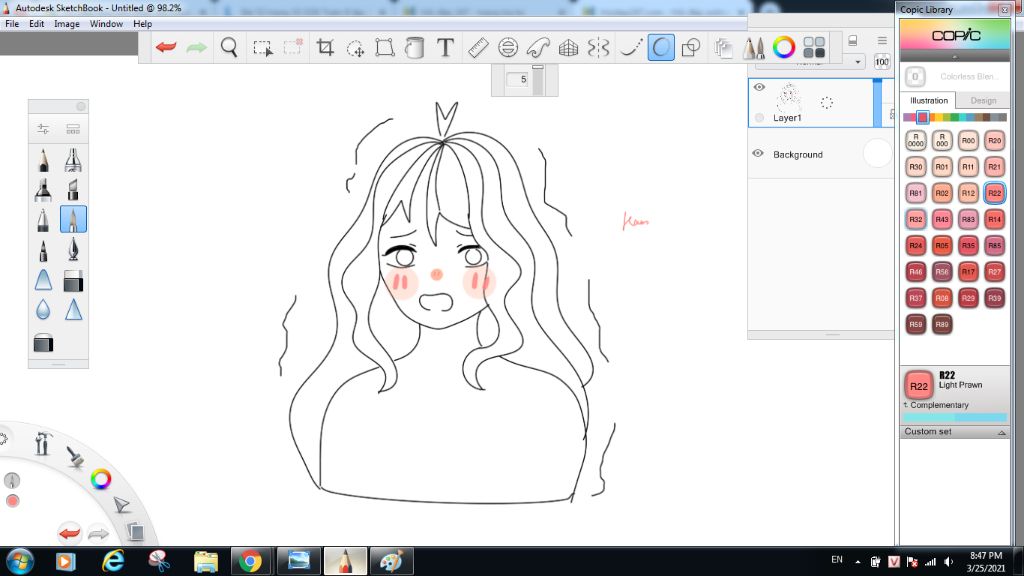Select the R0000 Copic swatch
The image size is (1024, 576).
coord(916,140)
